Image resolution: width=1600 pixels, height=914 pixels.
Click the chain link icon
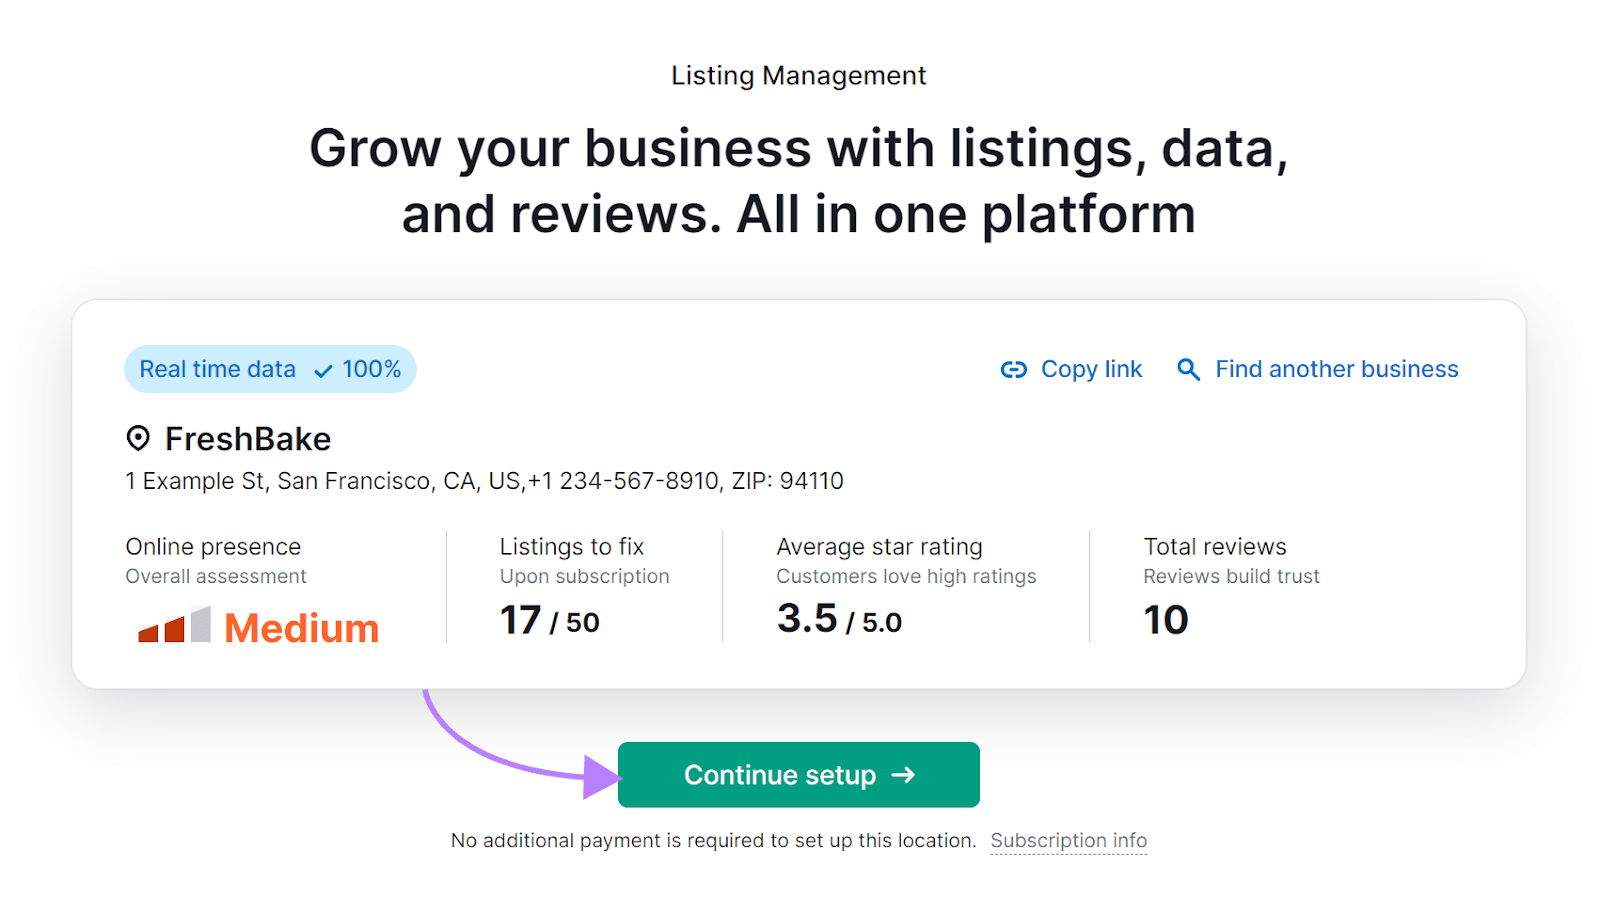pos(1014,370)
